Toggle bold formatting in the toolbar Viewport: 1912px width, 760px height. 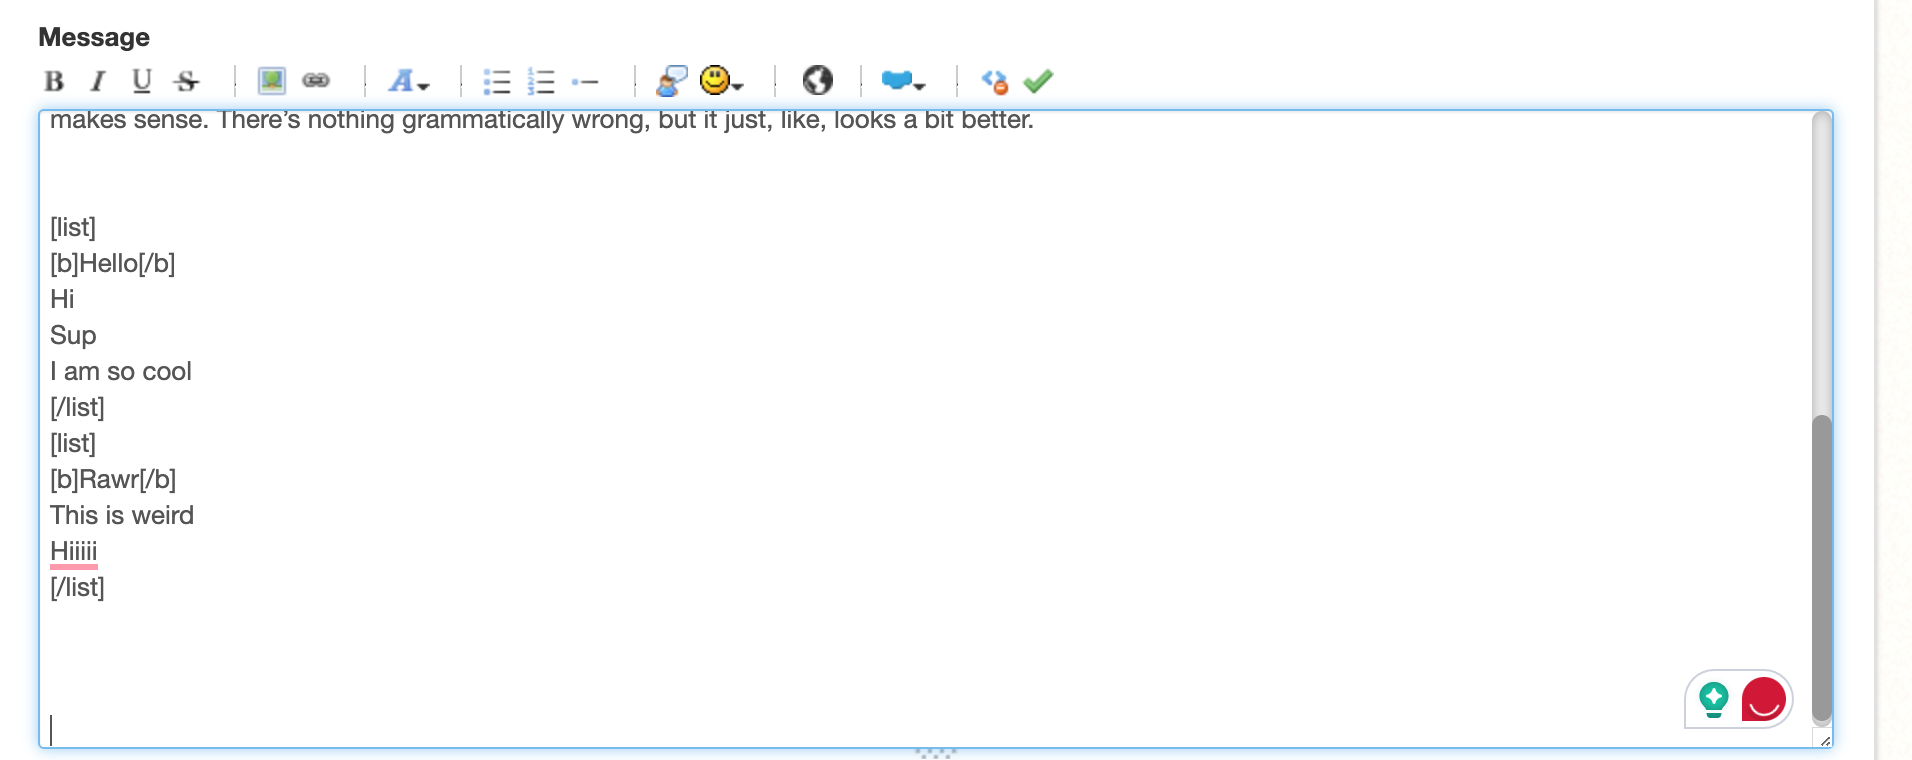(54, 81)
